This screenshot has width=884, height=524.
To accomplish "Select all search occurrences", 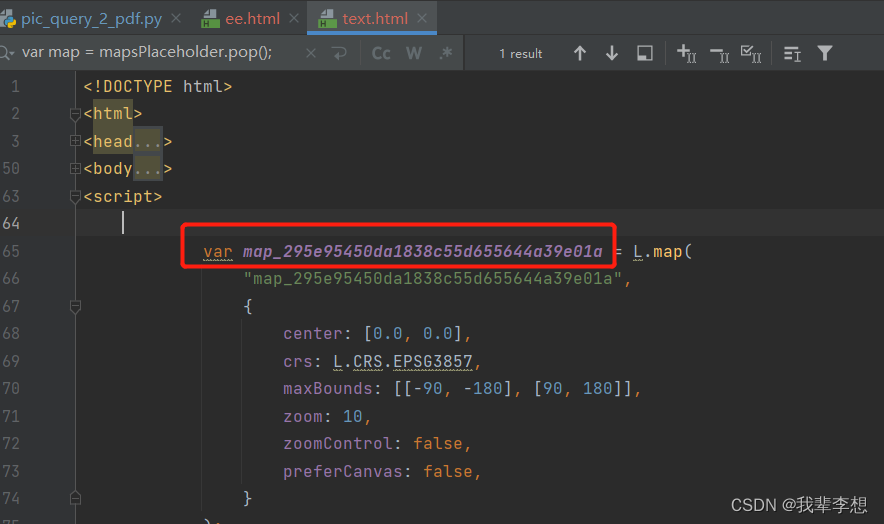I will click(x=751, y=54).
